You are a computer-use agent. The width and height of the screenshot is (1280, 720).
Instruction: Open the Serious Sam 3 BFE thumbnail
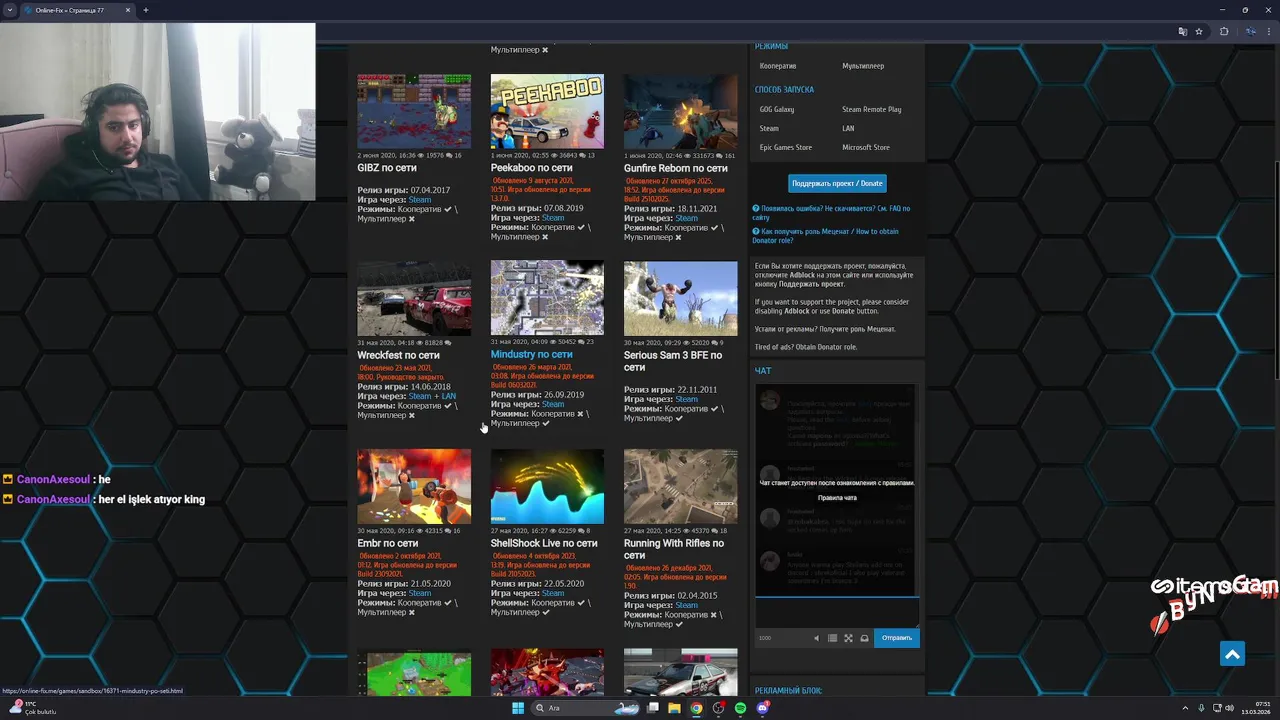[680, 298]
